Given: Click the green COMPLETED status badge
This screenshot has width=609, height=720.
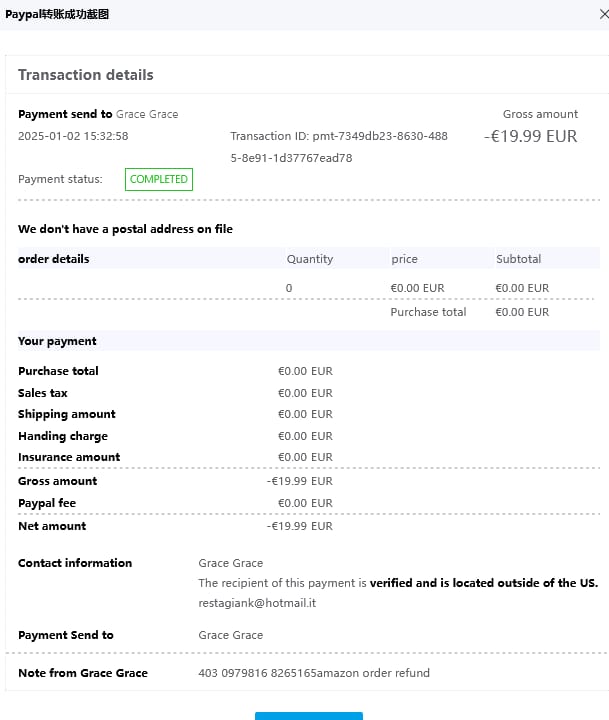Looking at the screenshot, I should pyautogui.click(x=158, y=179).
